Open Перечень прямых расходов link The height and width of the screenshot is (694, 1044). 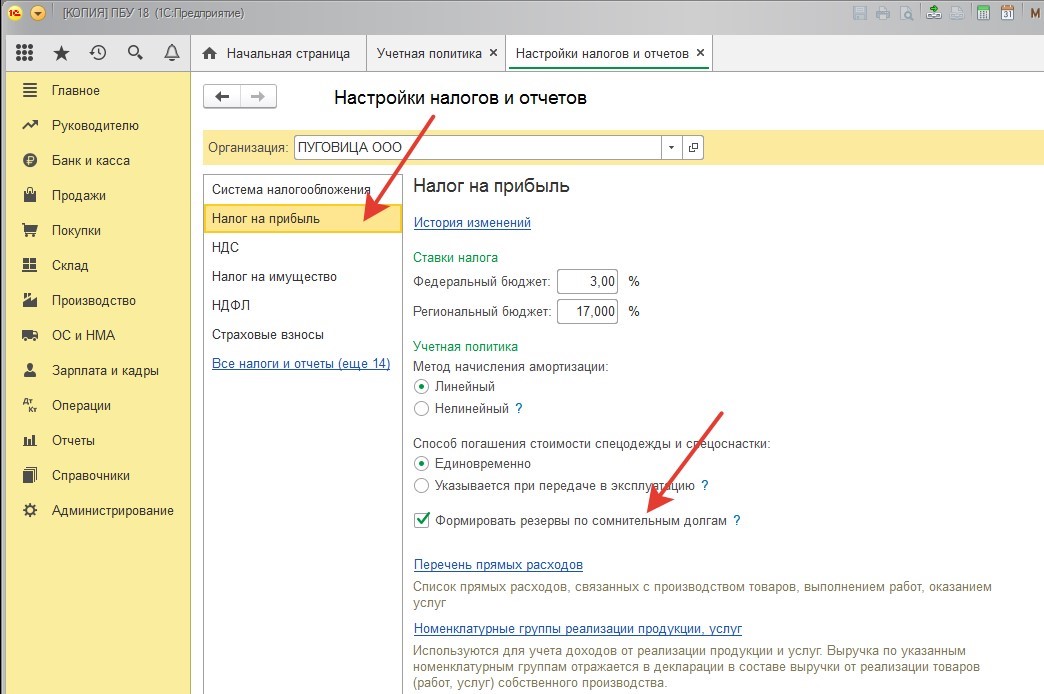pyautogui.click(x=498, y=565)
